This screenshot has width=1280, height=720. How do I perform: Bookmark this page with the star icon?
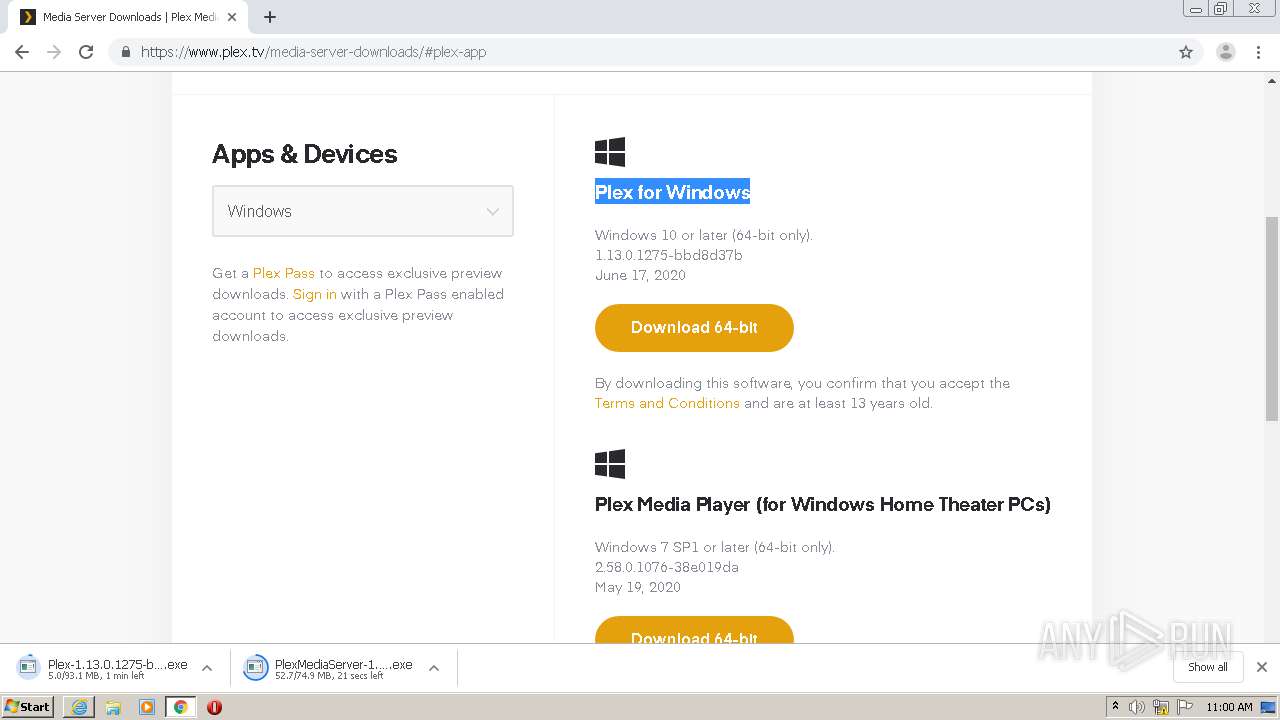click(x=1186, y=52)
